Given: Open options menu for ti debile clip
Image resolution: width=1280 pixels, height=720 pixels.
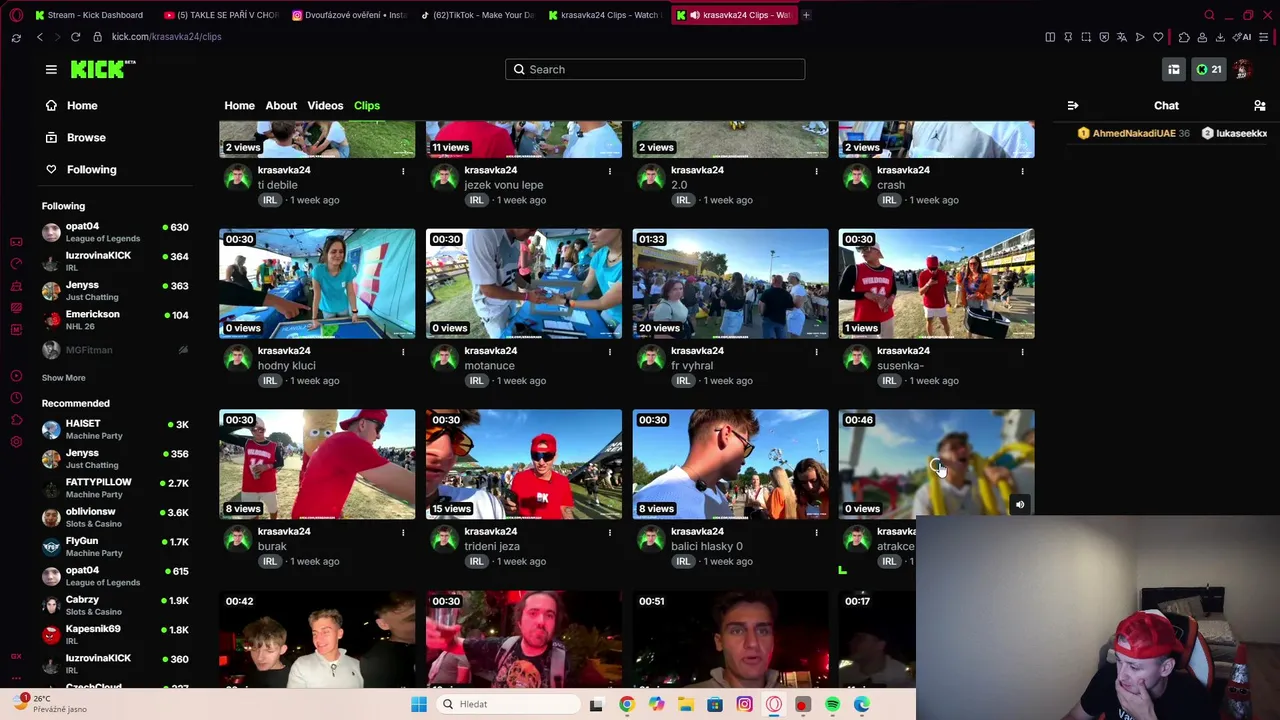Looking at the screenshot, I should [x=403, y=171].
